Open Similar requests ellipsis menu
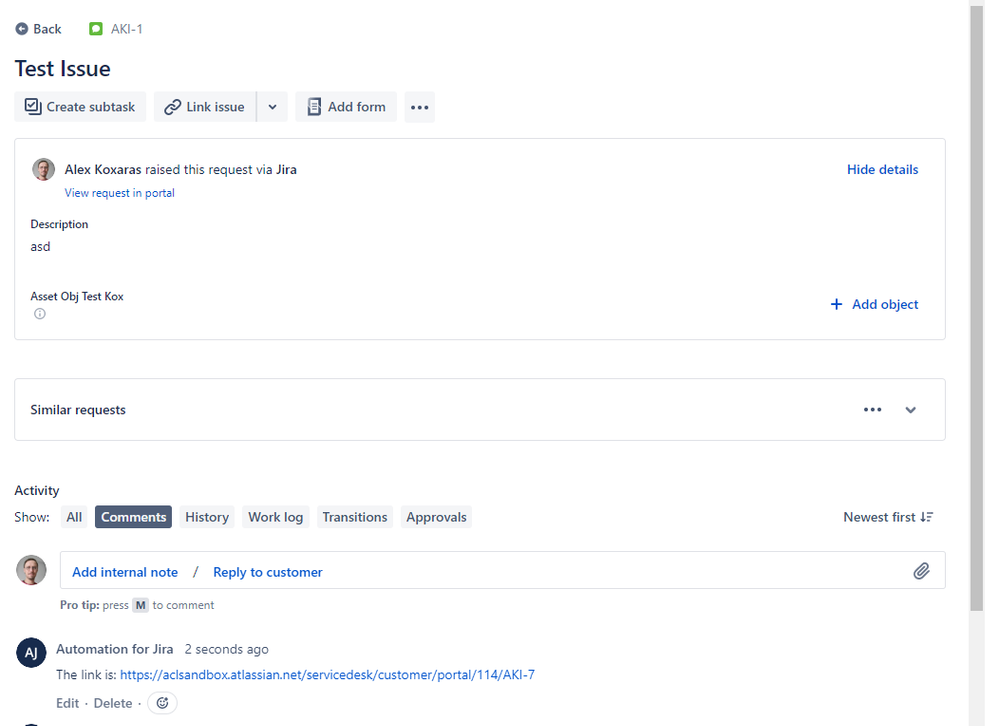Viewport: 999px width, 726px height. pyautogui.click(x=872, y=409)
